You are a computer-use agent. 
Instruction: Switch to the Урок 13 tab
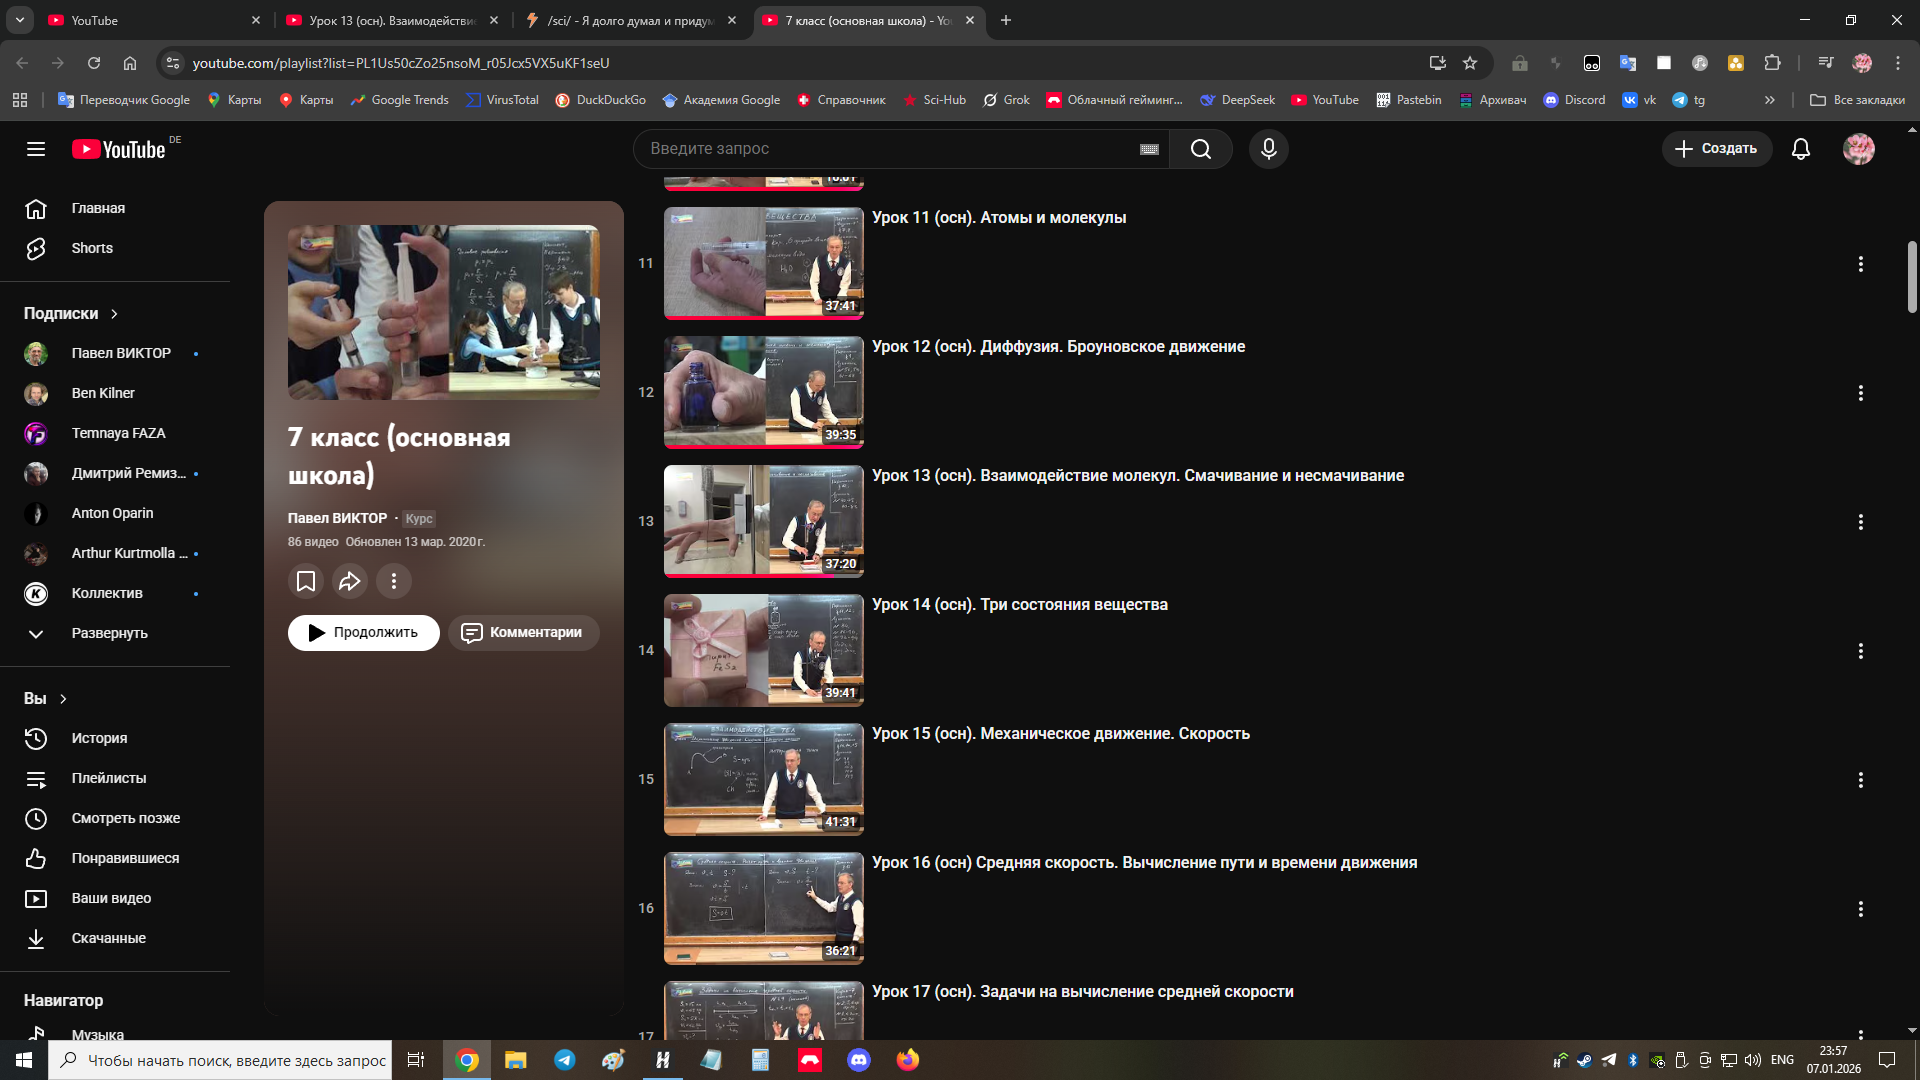click(392, 20)
